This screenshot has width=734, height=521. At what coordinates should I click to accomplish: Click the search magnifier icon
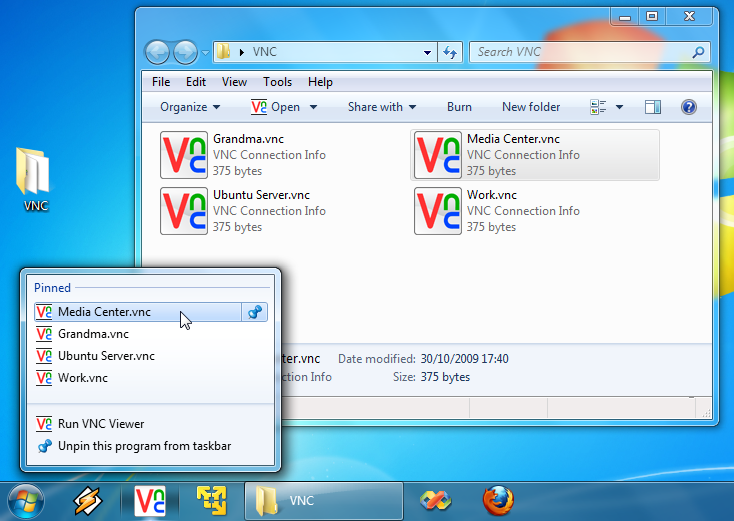tap(698, 52)
